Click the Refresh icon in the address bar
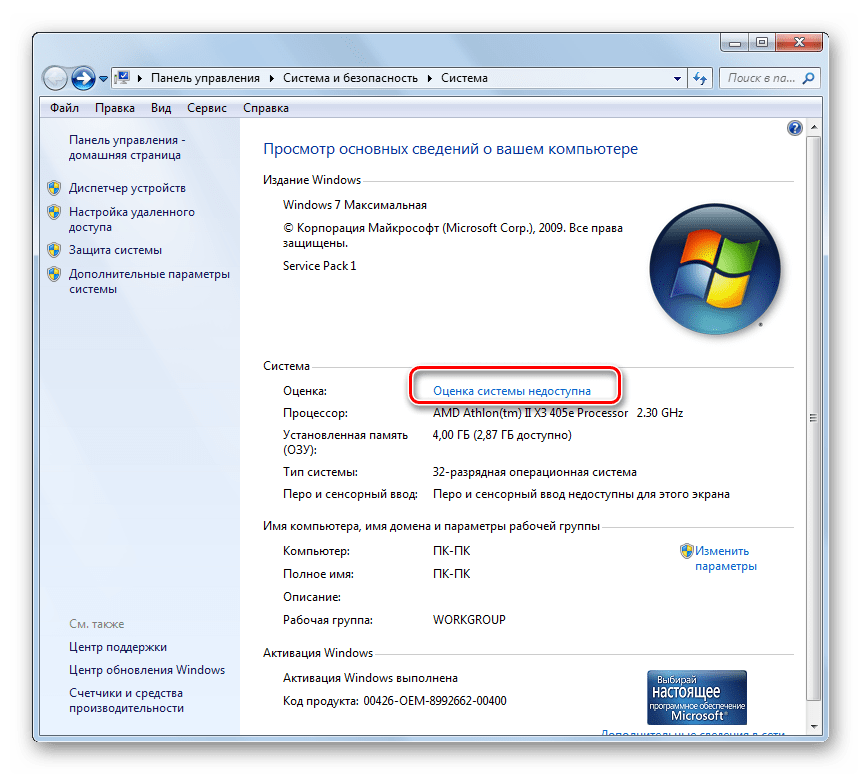 [699, 77]
